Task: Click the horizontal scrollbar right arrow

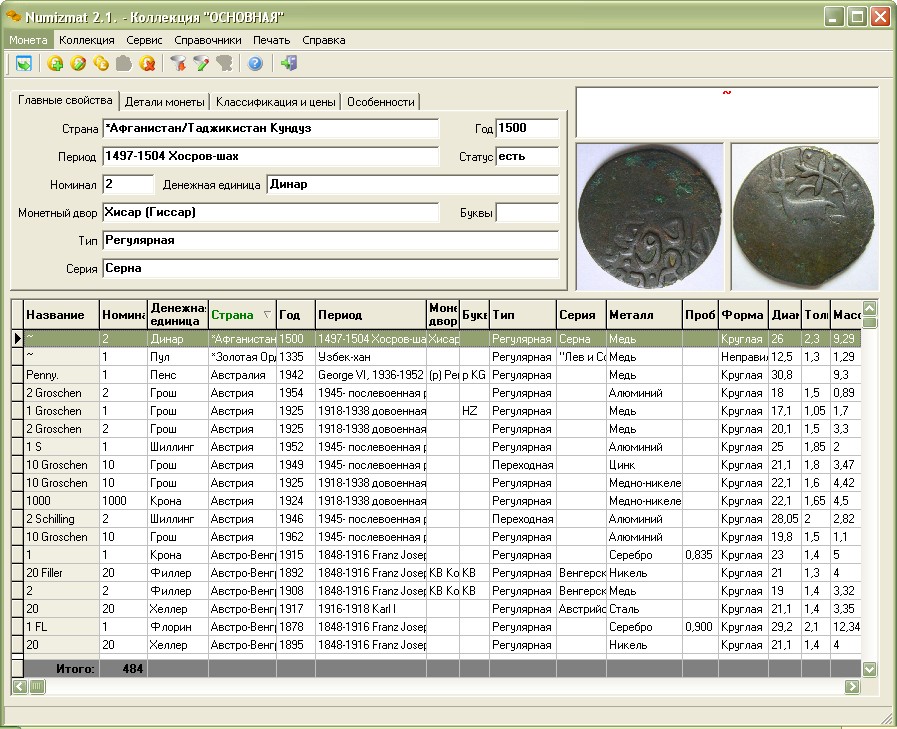Action: tap(852, 686)
